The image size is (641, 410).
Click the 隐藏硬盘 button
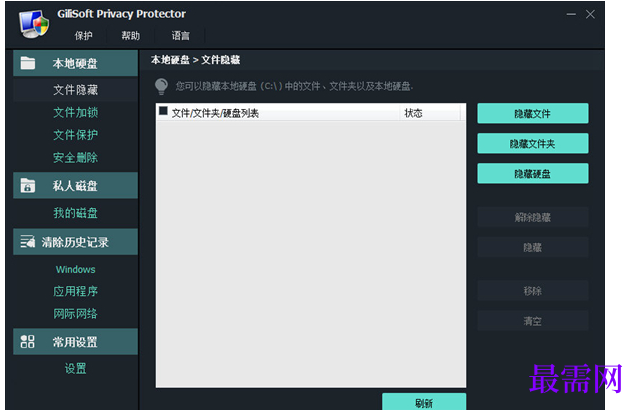click(533, 173)
